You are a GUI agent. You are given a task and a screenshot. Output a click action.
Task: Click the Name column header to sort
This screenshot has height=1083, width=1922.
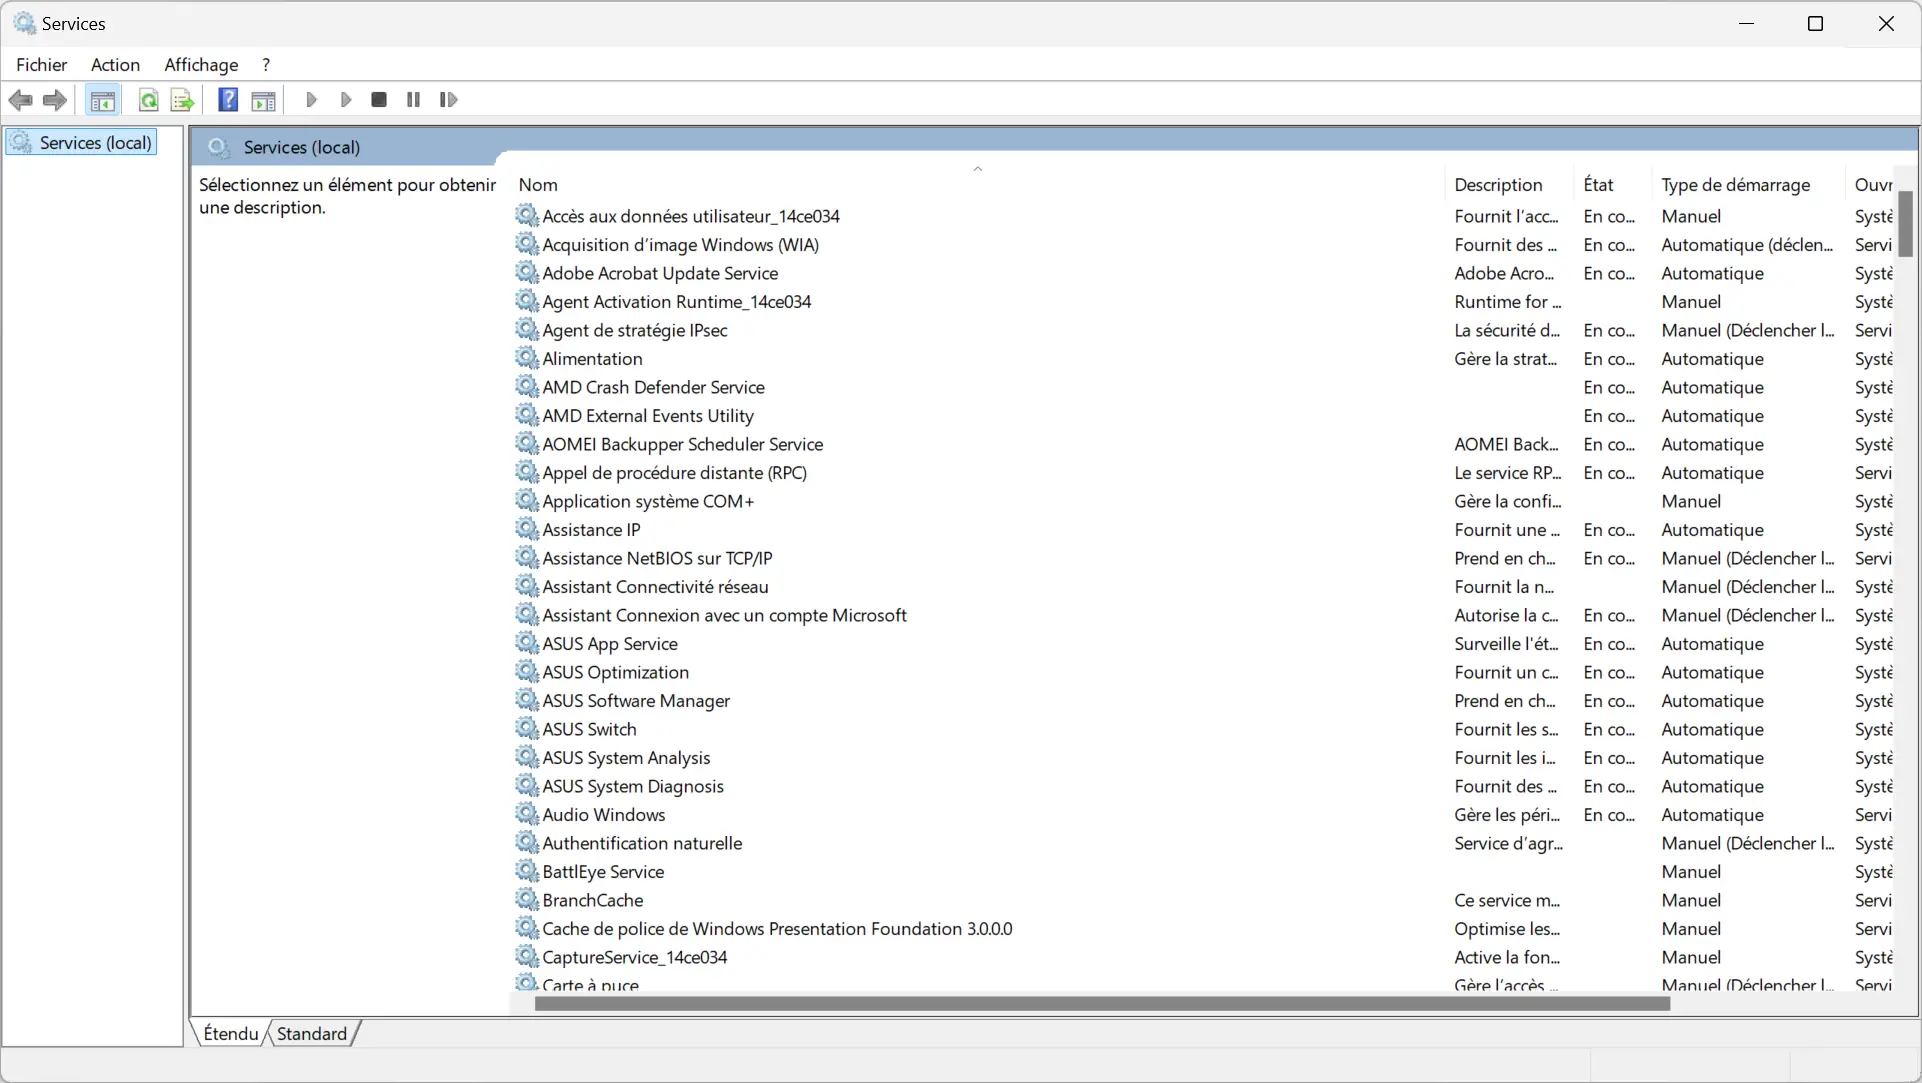click(537, 184)
